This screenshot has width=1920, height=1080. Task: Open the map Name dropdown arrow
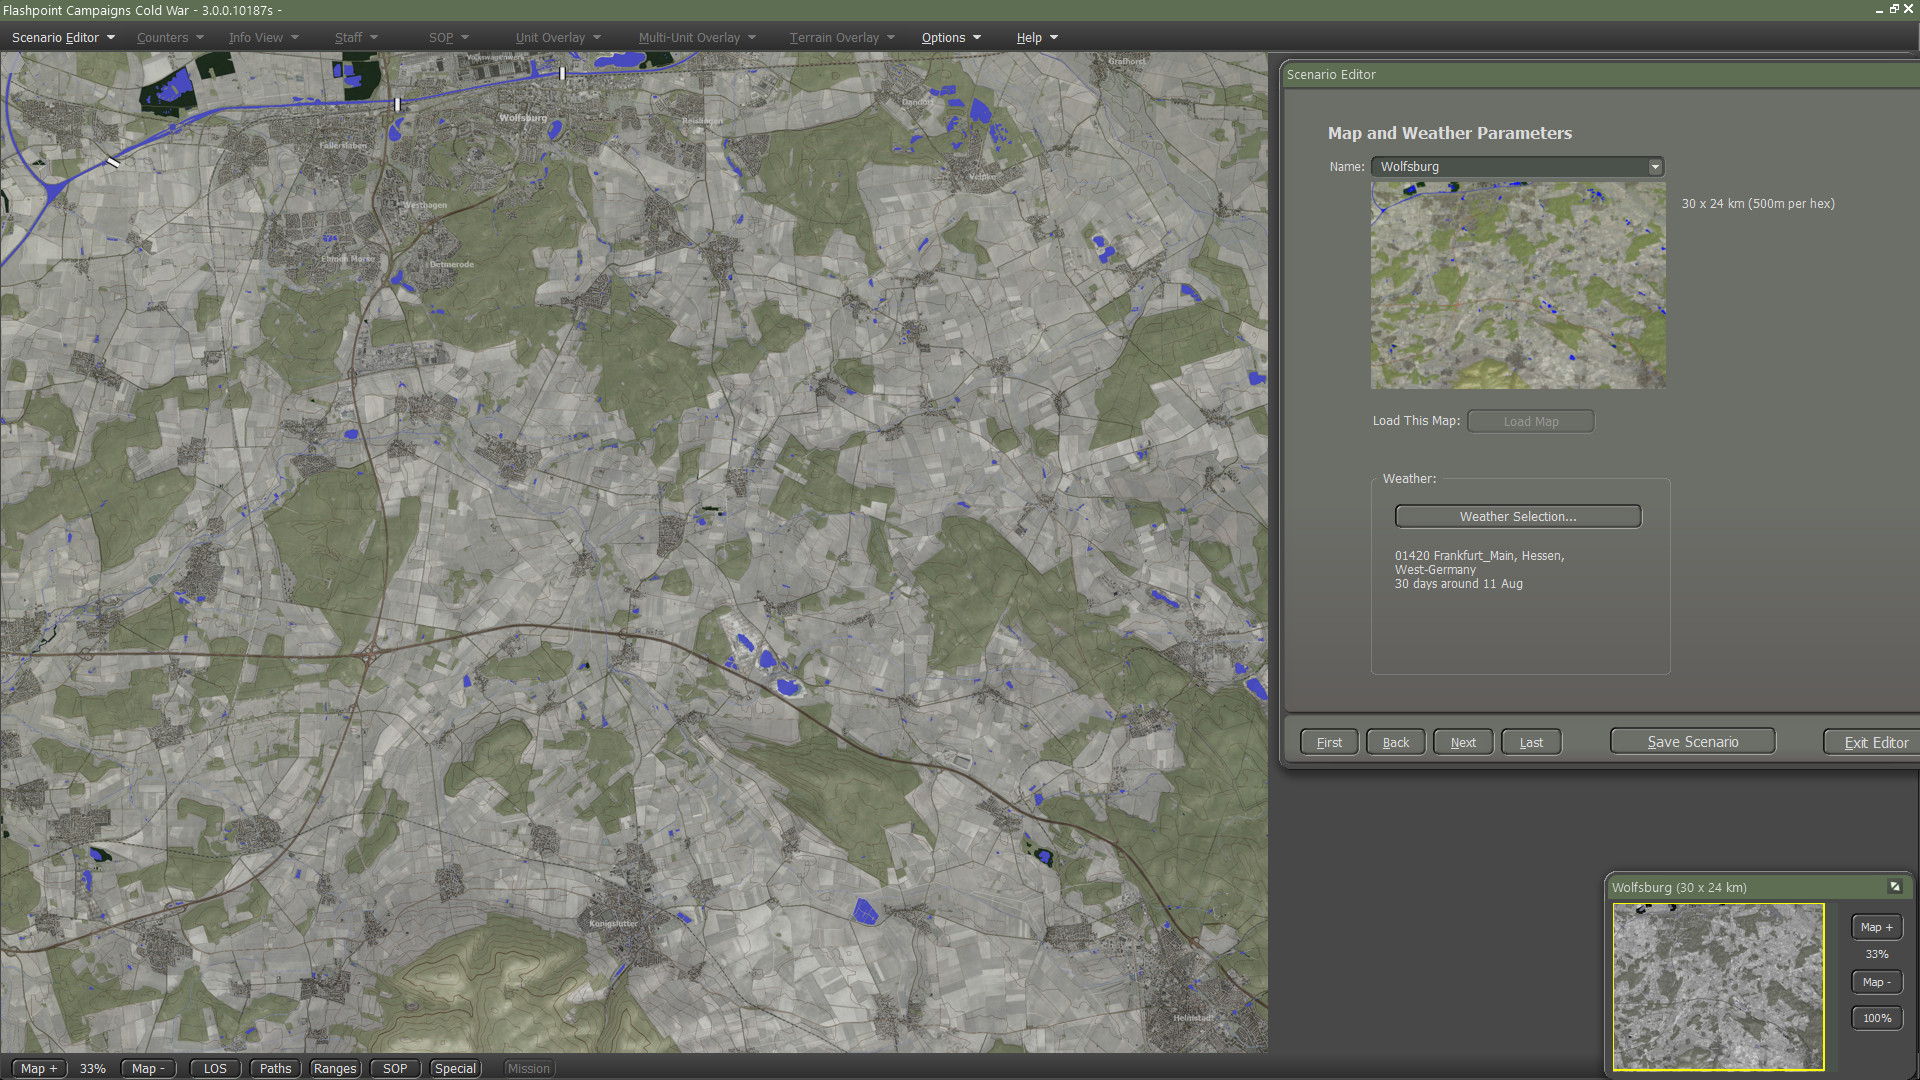pyautogui.click(x=1655, y=167)
